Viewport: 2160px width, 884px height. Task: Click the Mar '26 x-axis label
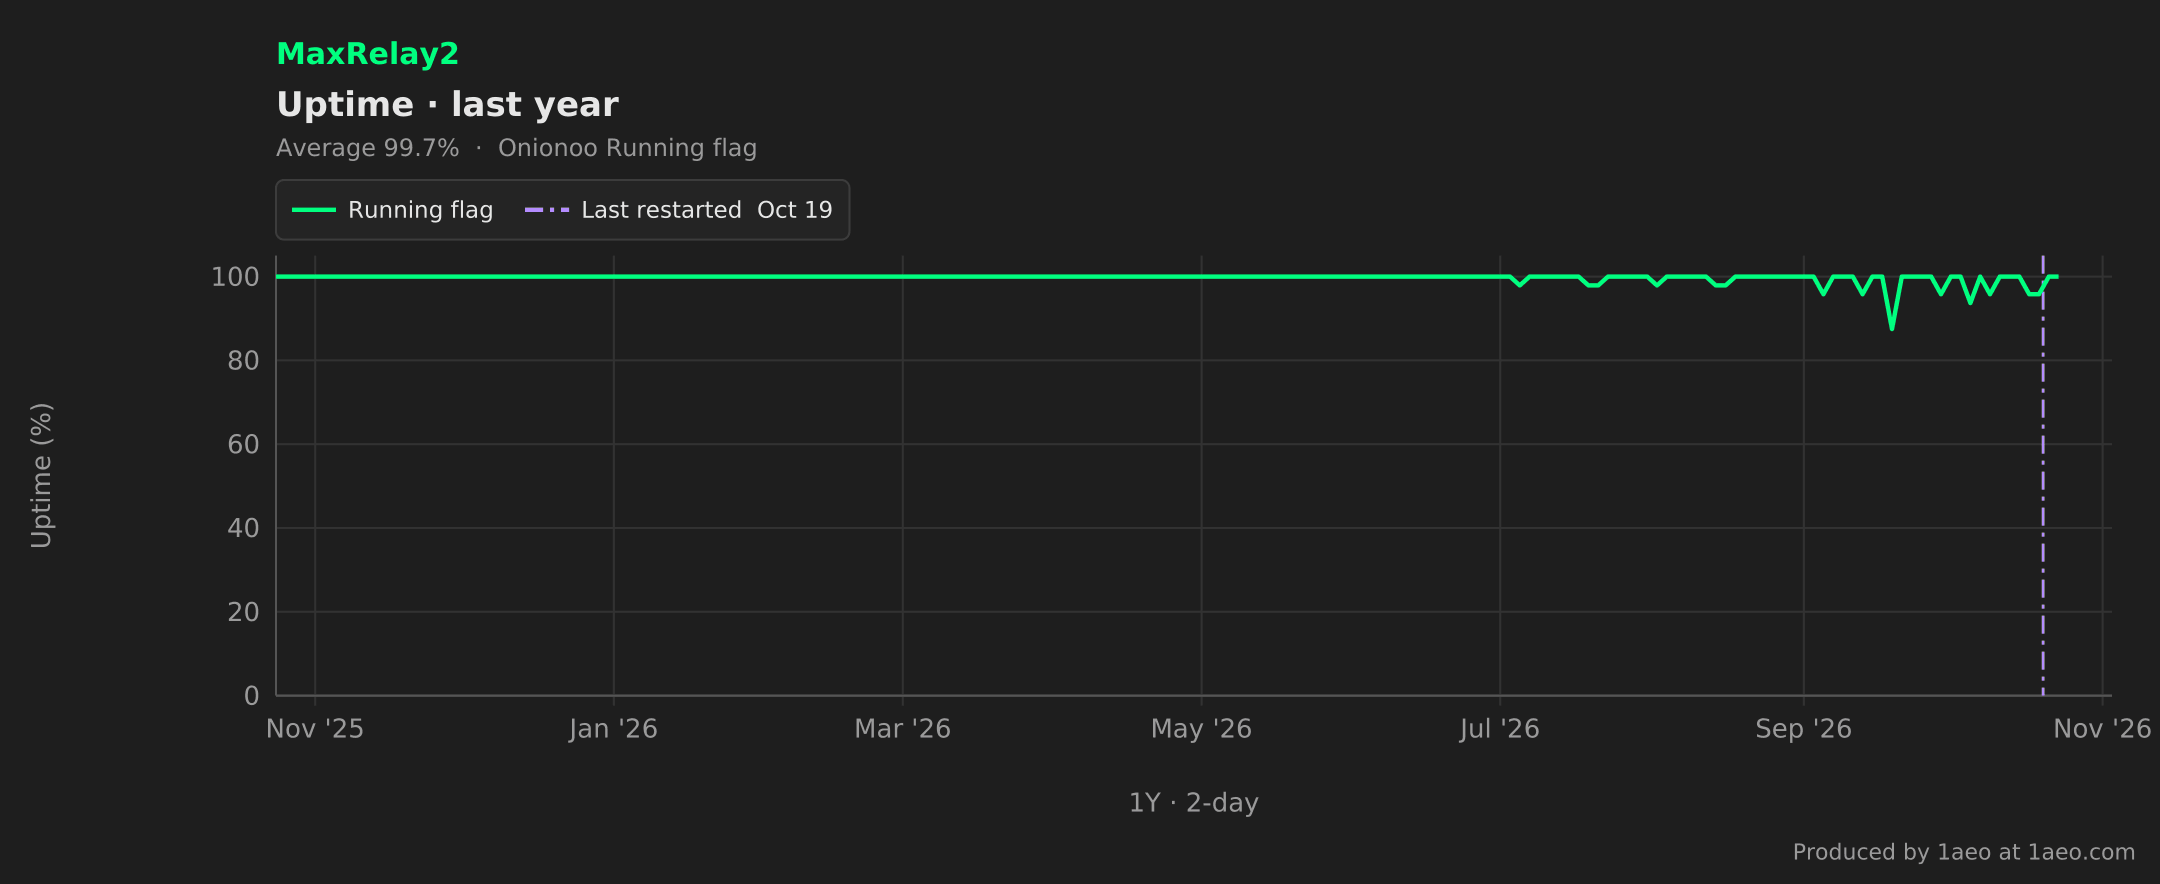pyautogui.click(x=902, y=729)
